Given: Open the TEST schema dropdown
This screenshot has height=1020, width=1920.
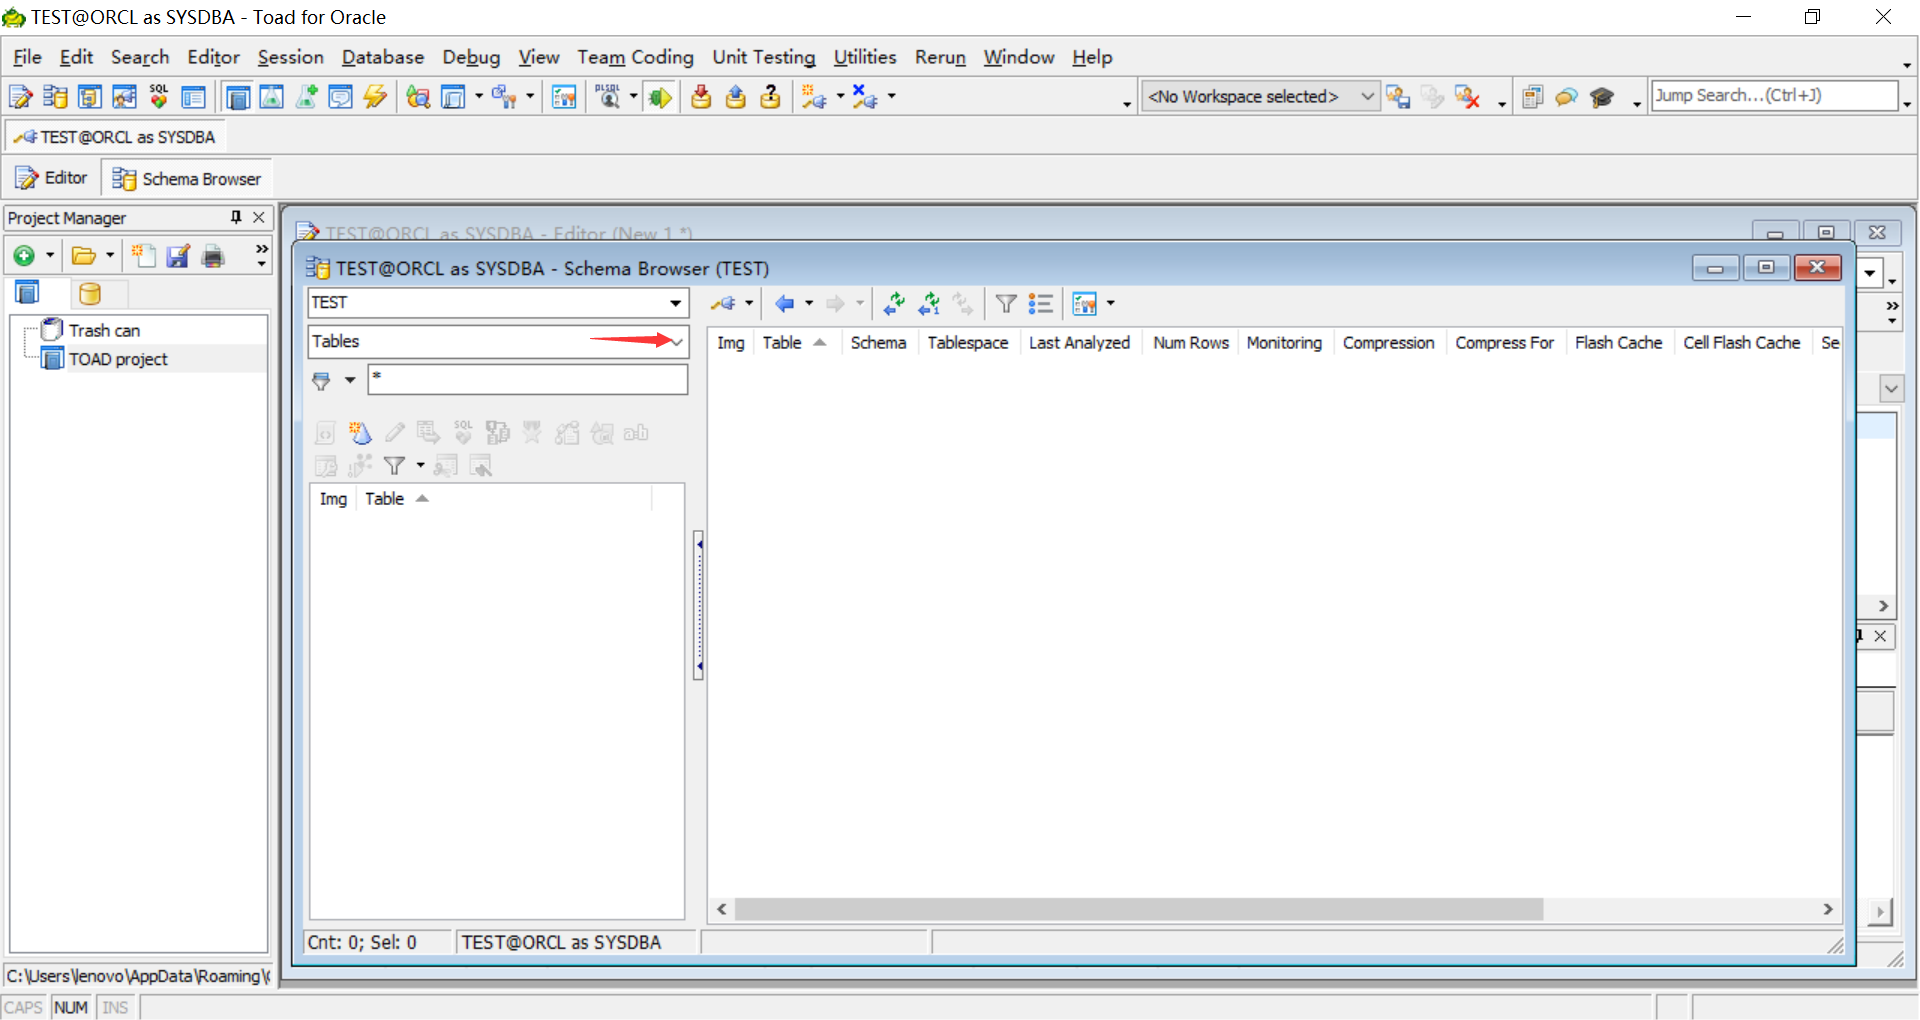Looking at the screenshot, I should tap(676, 303).
